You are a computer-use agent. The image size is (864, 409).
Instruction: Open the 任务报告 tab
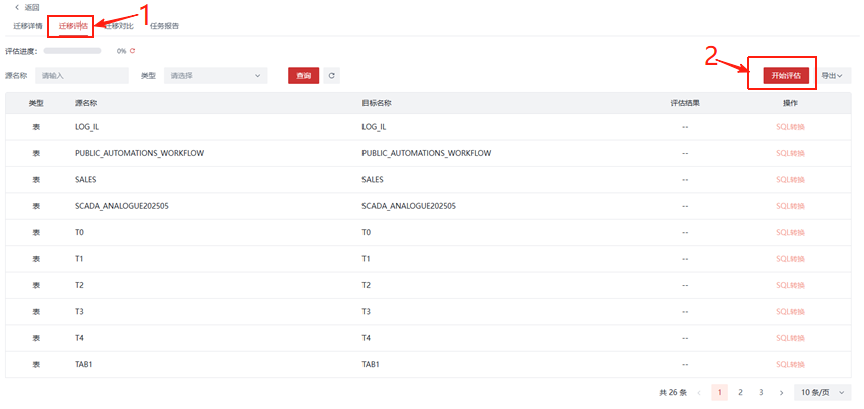tap(164, 26)
